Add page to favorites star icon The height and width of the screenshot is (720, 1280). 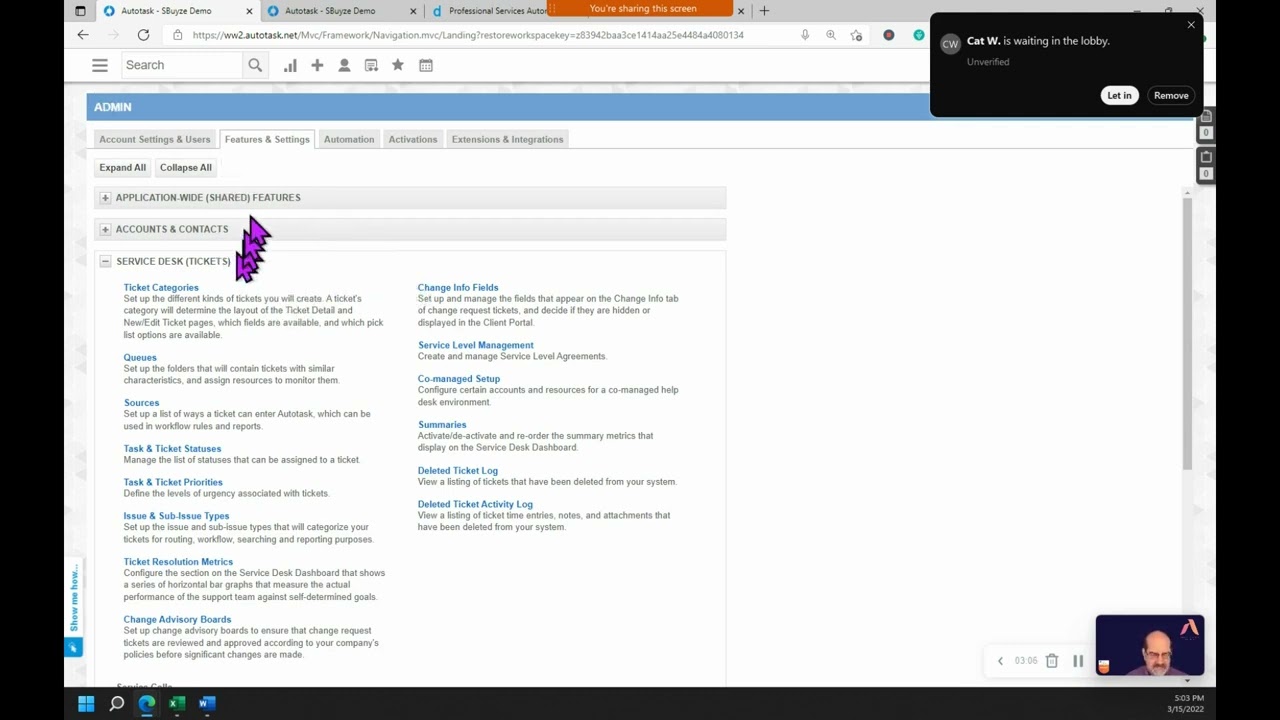tap(857, 35)
